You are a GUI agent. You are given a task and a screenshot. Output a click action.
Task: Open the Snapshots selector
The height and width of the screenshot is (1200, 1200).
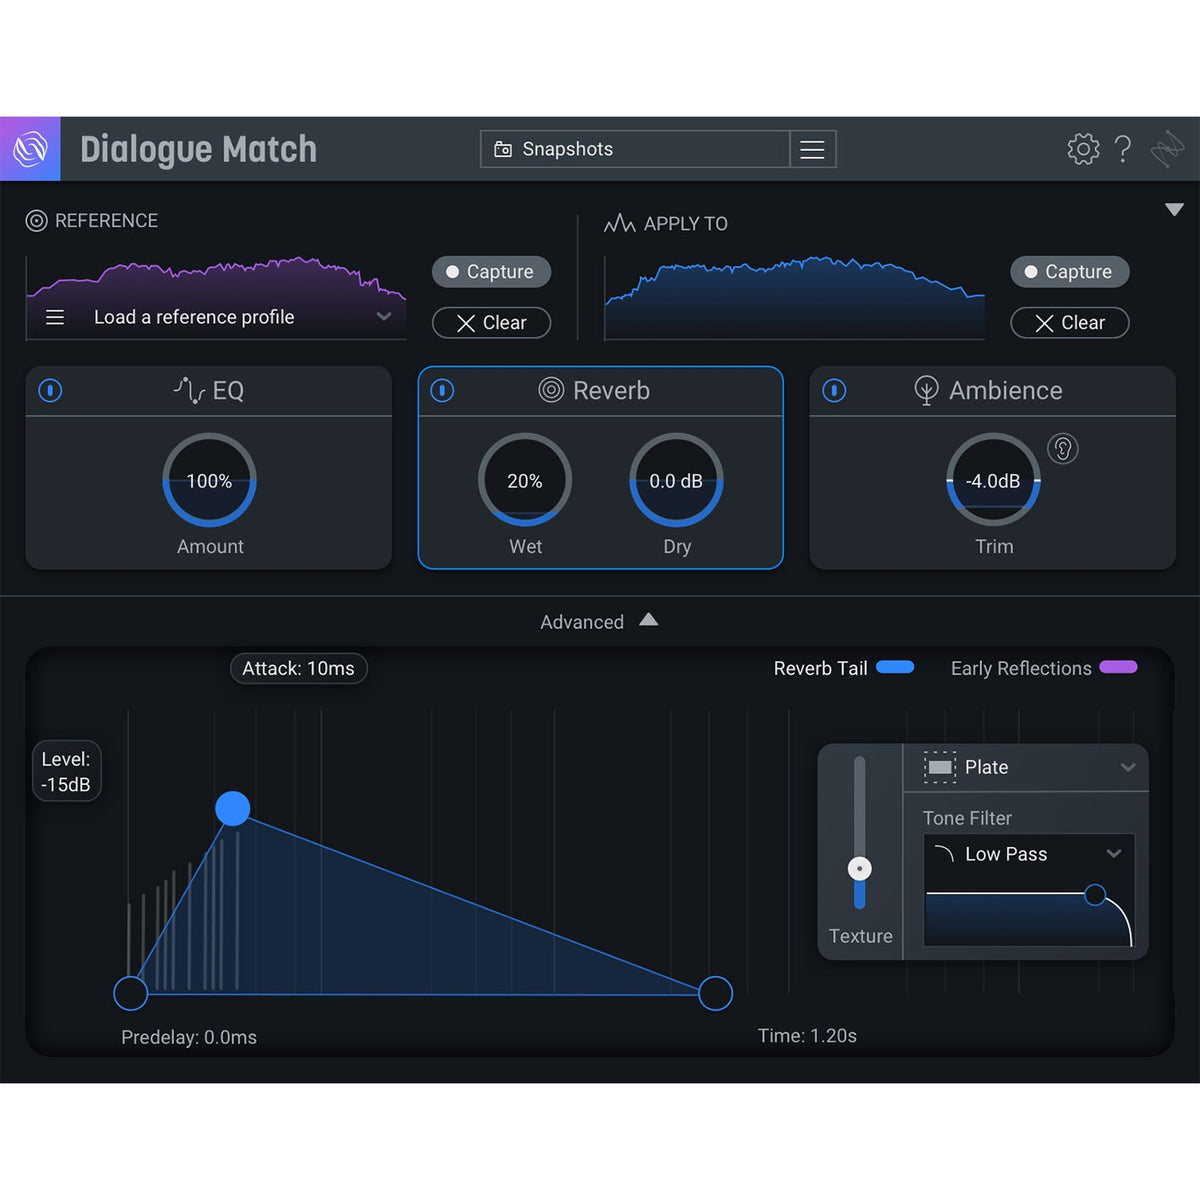pyautogui.click(x=635, y=149)
